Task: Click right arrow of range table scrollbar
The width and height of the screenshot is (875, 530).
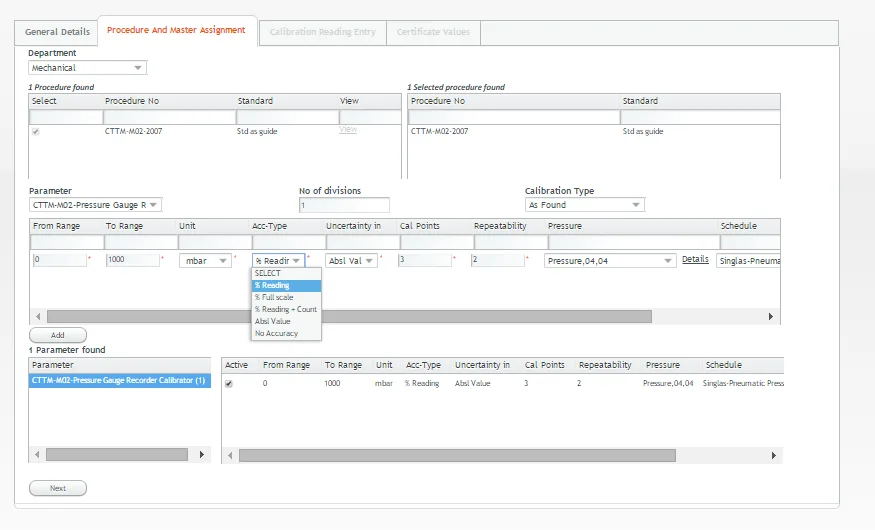Action: pos(771,316)
